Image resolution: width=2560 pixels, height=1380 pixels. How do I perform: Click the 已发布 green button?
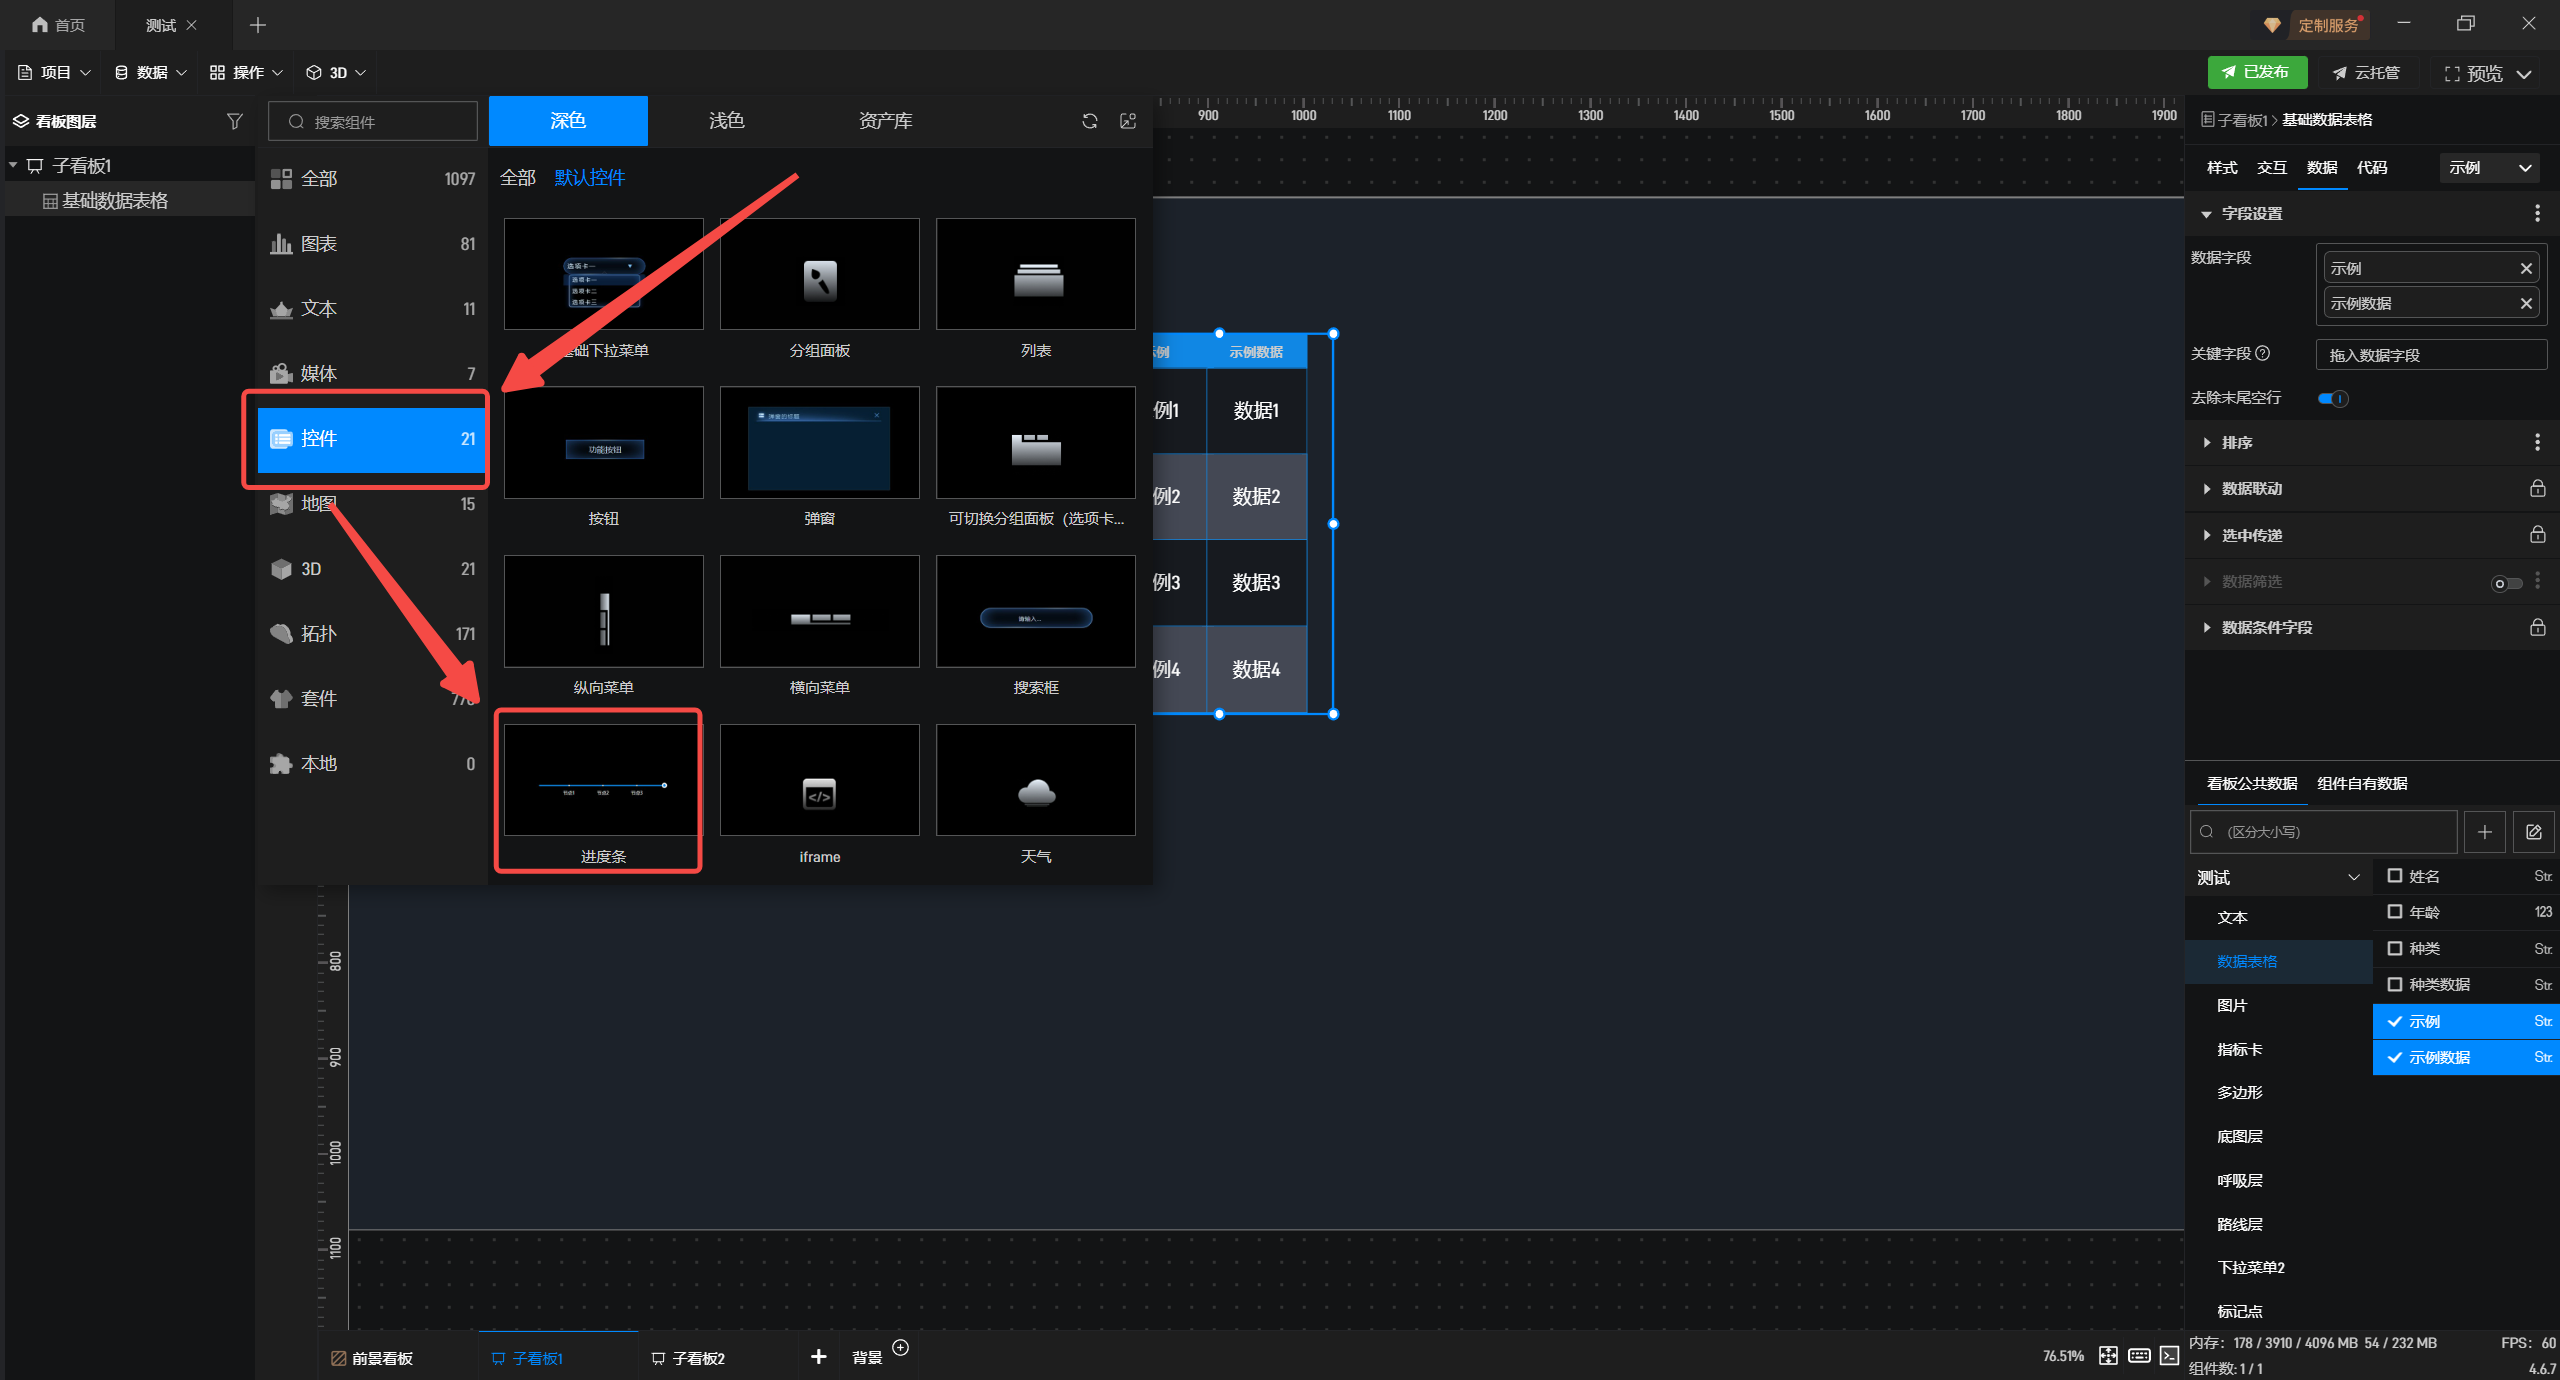click(x=2256, y=72)
